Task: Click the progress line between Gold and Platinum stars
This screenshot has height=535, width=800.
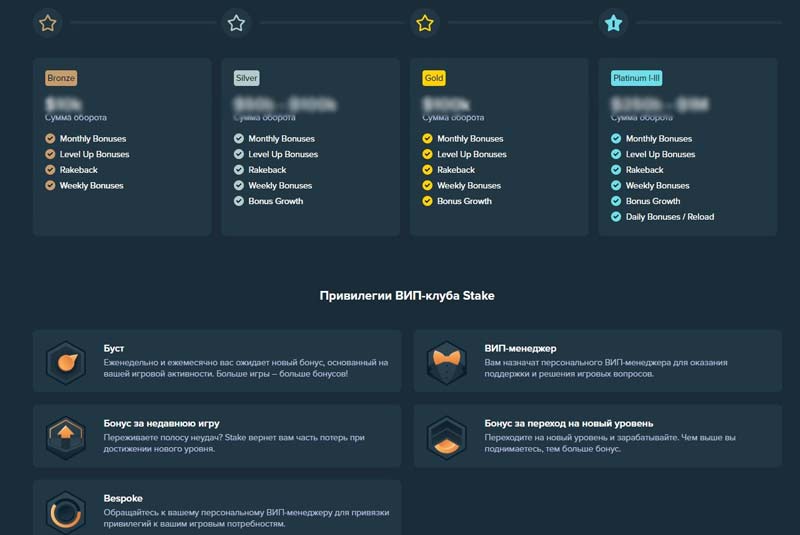Action: pyautogui.click(x=519, y=22)
